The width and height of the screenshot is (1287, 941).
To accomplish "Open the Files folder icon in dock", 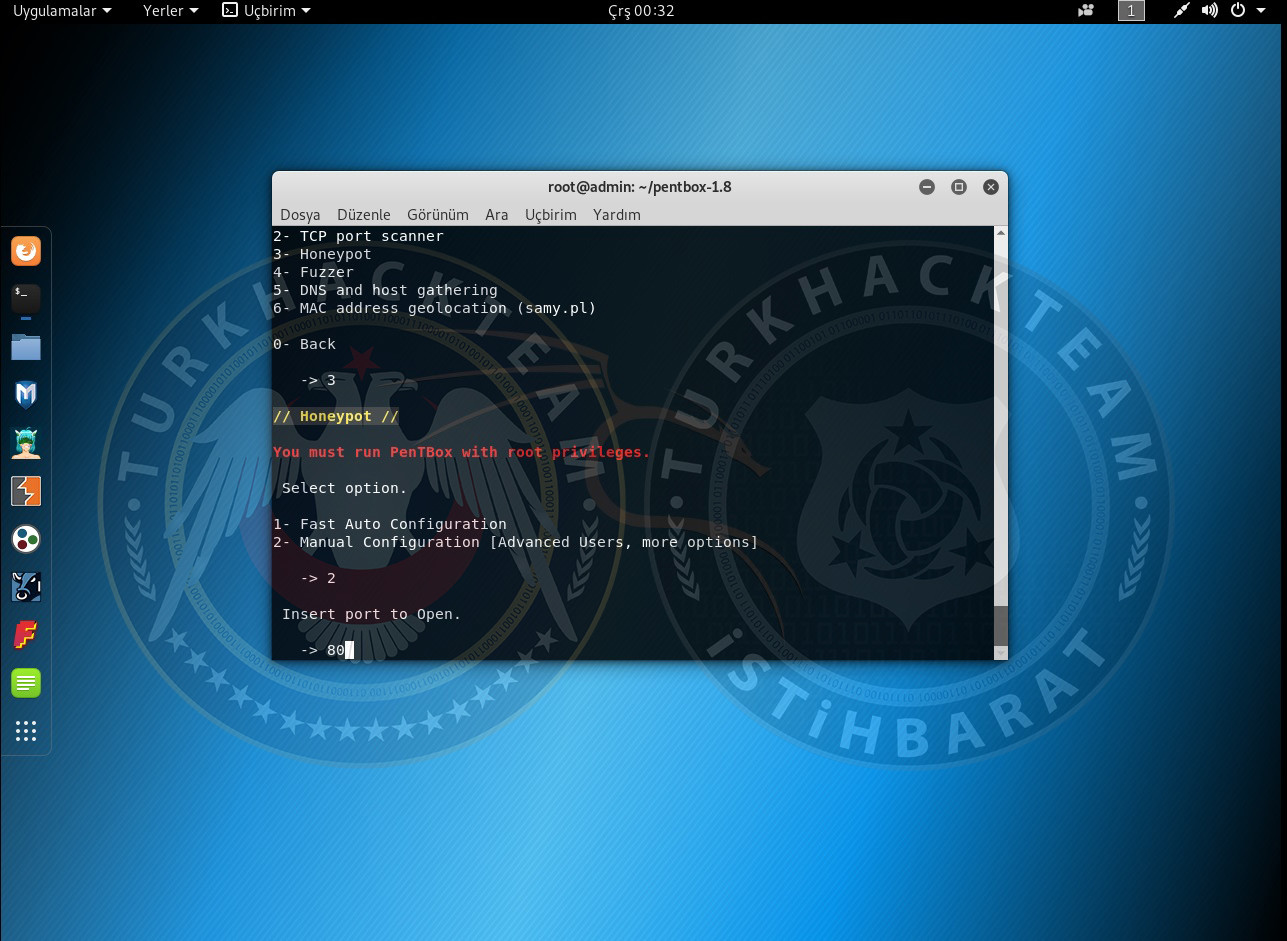I will click(26, 347).
